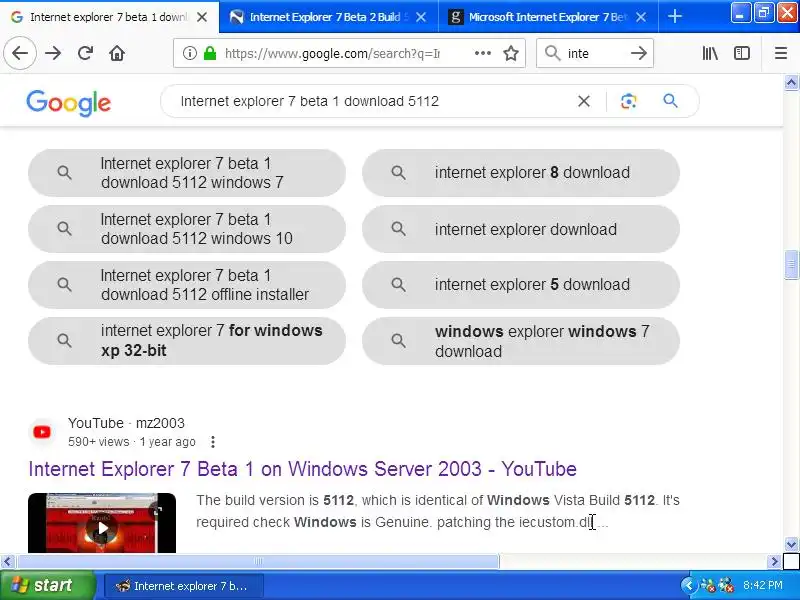
Task: Open the three-dot menu of the YouTube result
Action: 213,442
